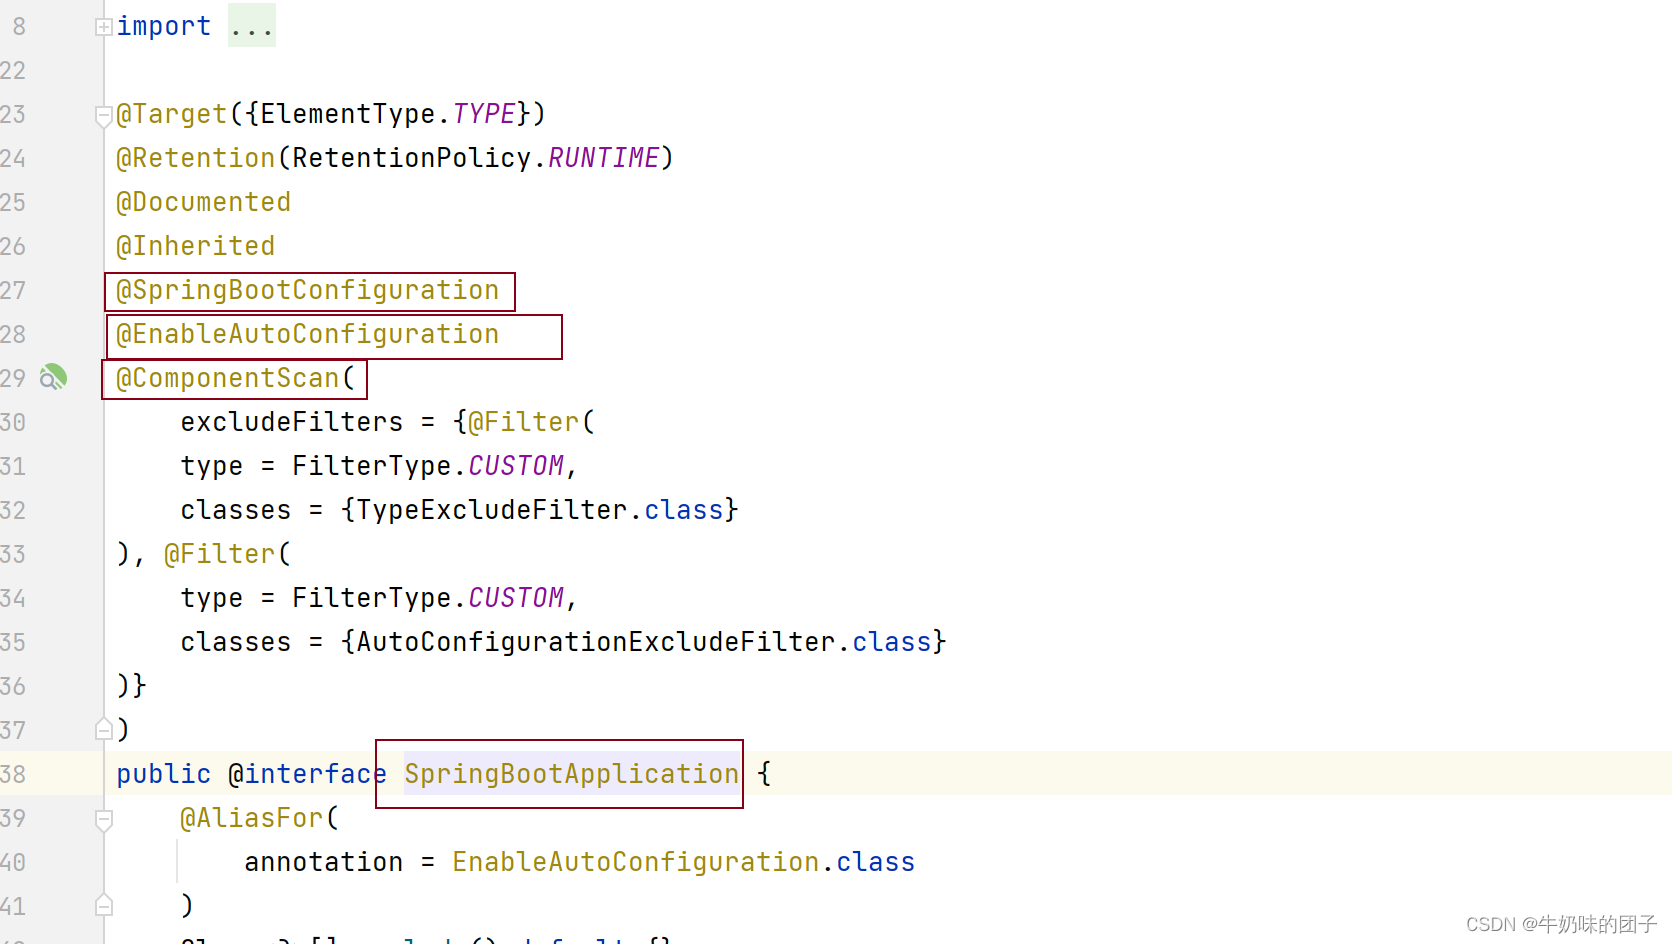1672x944 pixels.
Task: Click line number 38 in the gutter
Action: click(13, 774)
